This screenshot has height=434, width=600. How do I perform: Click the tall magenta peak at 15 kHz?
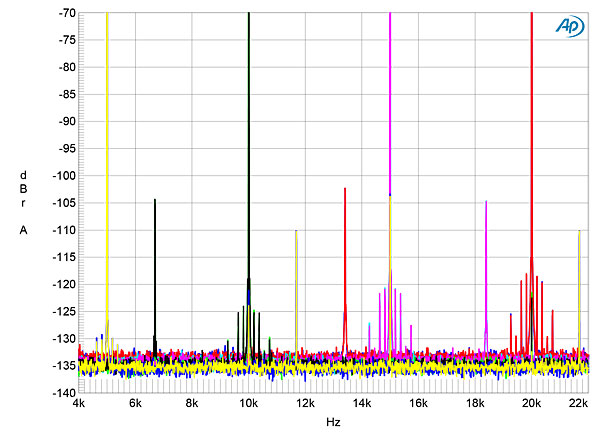tap(390, 100)
